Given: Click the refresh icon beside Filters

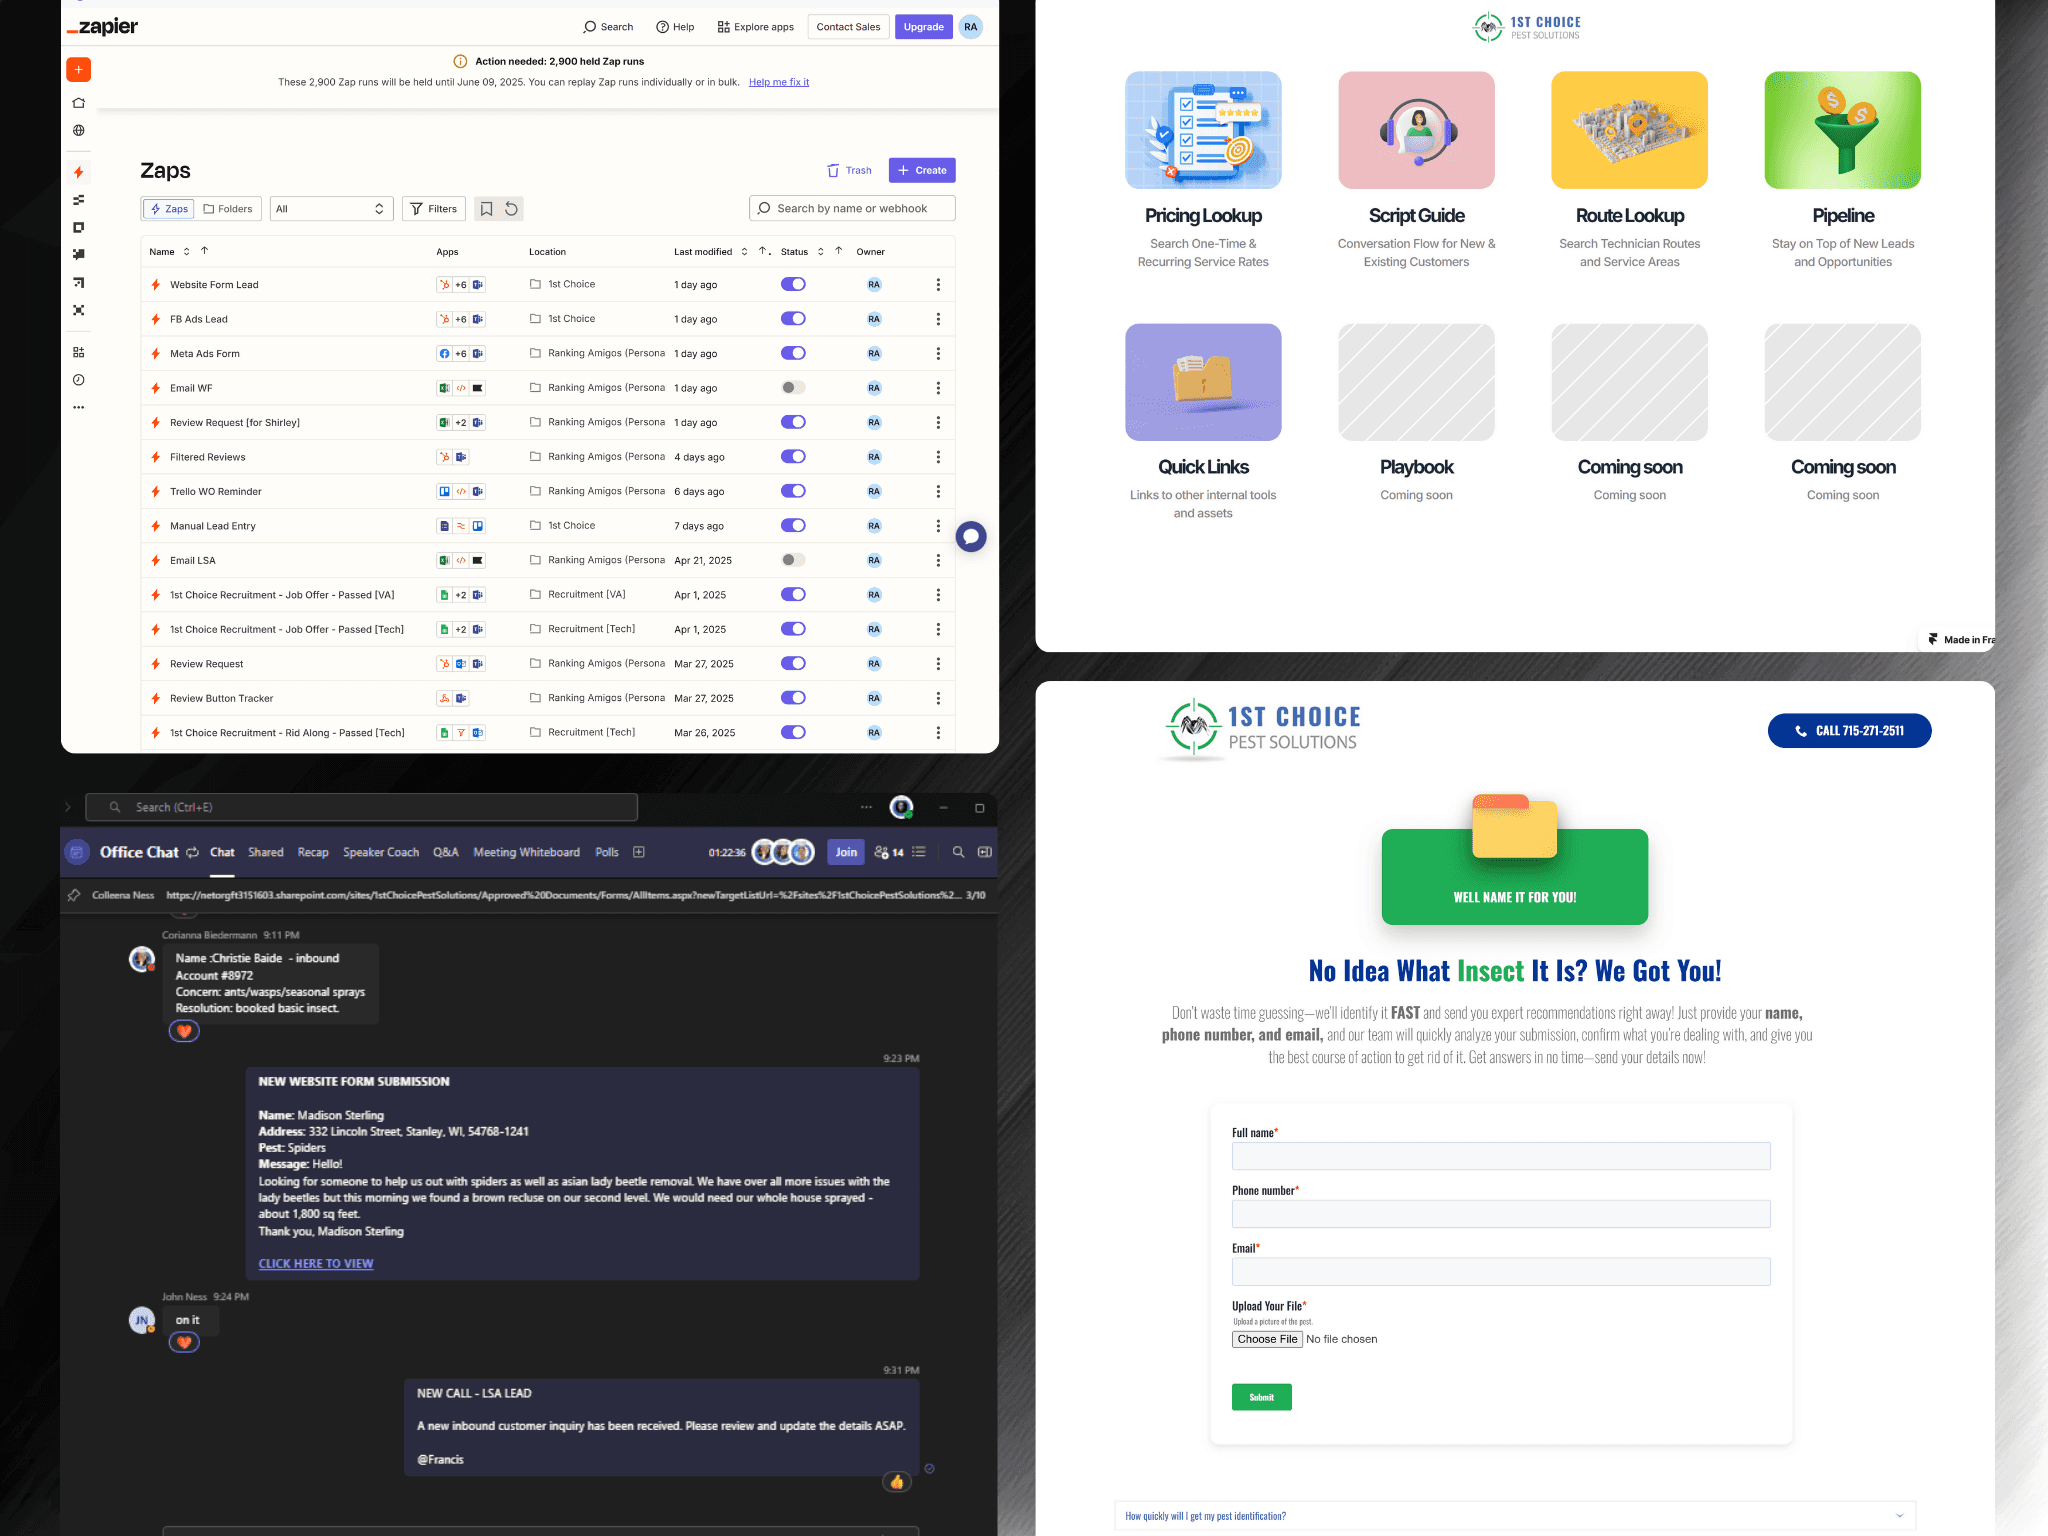Looking at the screenshot, I should [x=511, y=209].
